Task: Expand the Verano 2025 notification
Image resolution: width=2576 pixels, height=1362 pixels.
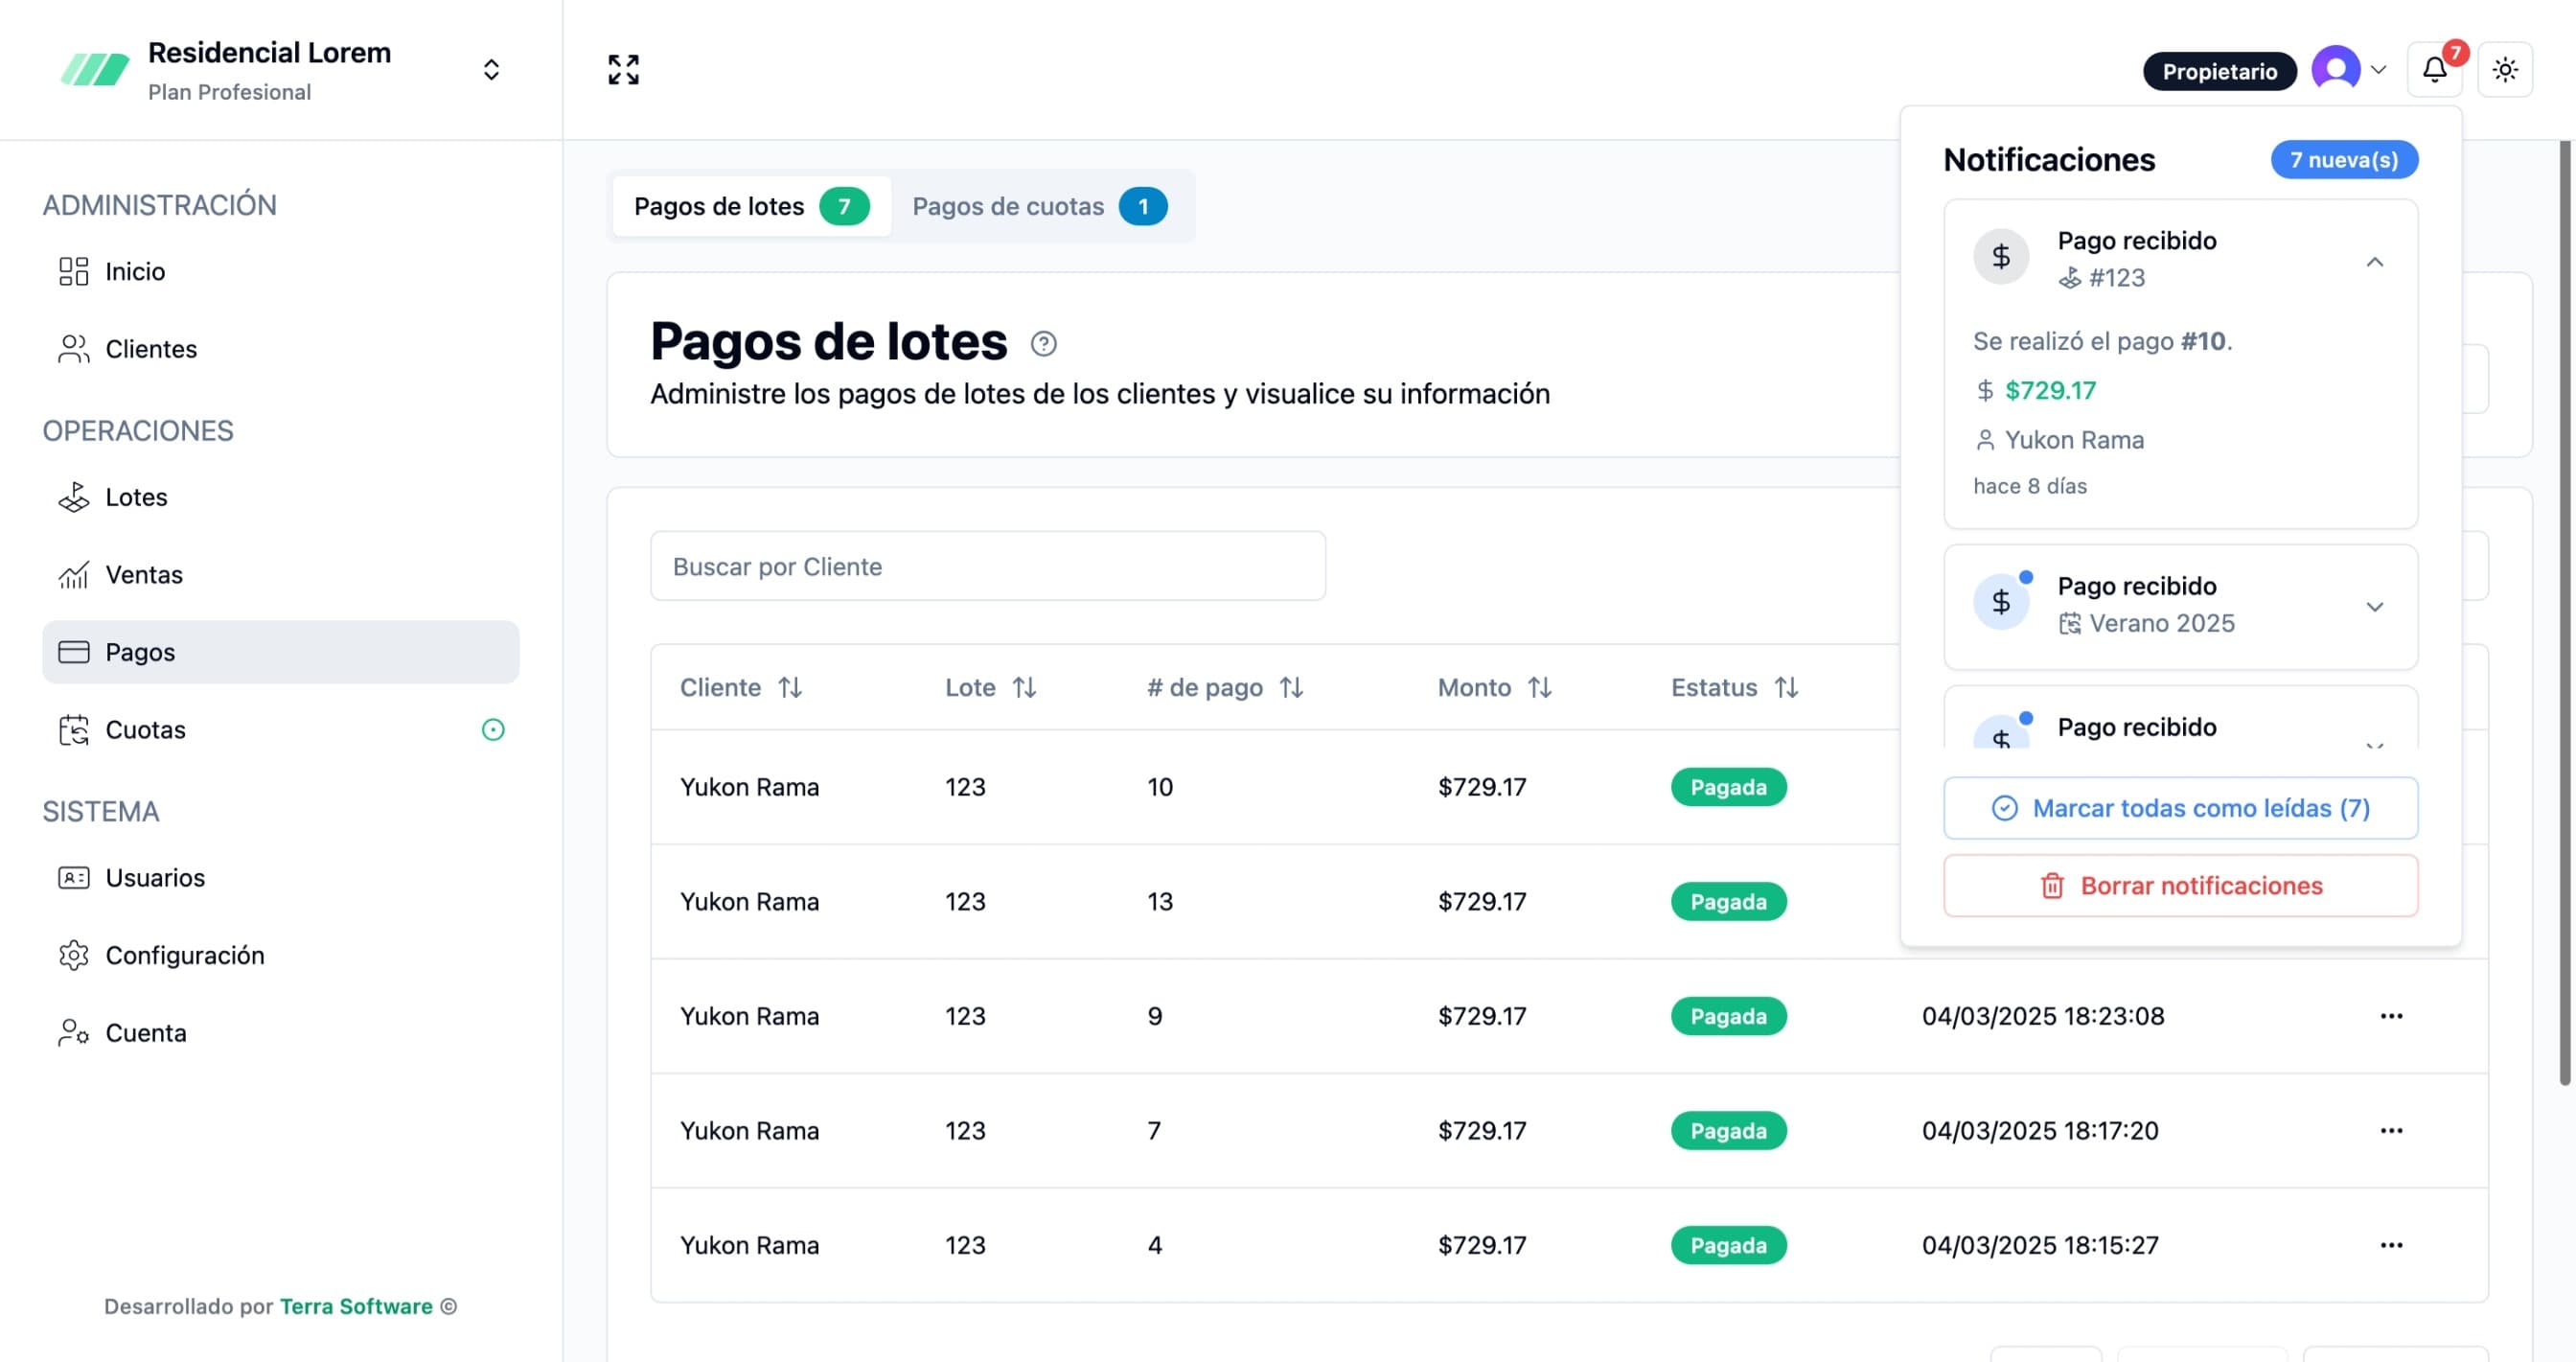Action: coord(2374,607)
